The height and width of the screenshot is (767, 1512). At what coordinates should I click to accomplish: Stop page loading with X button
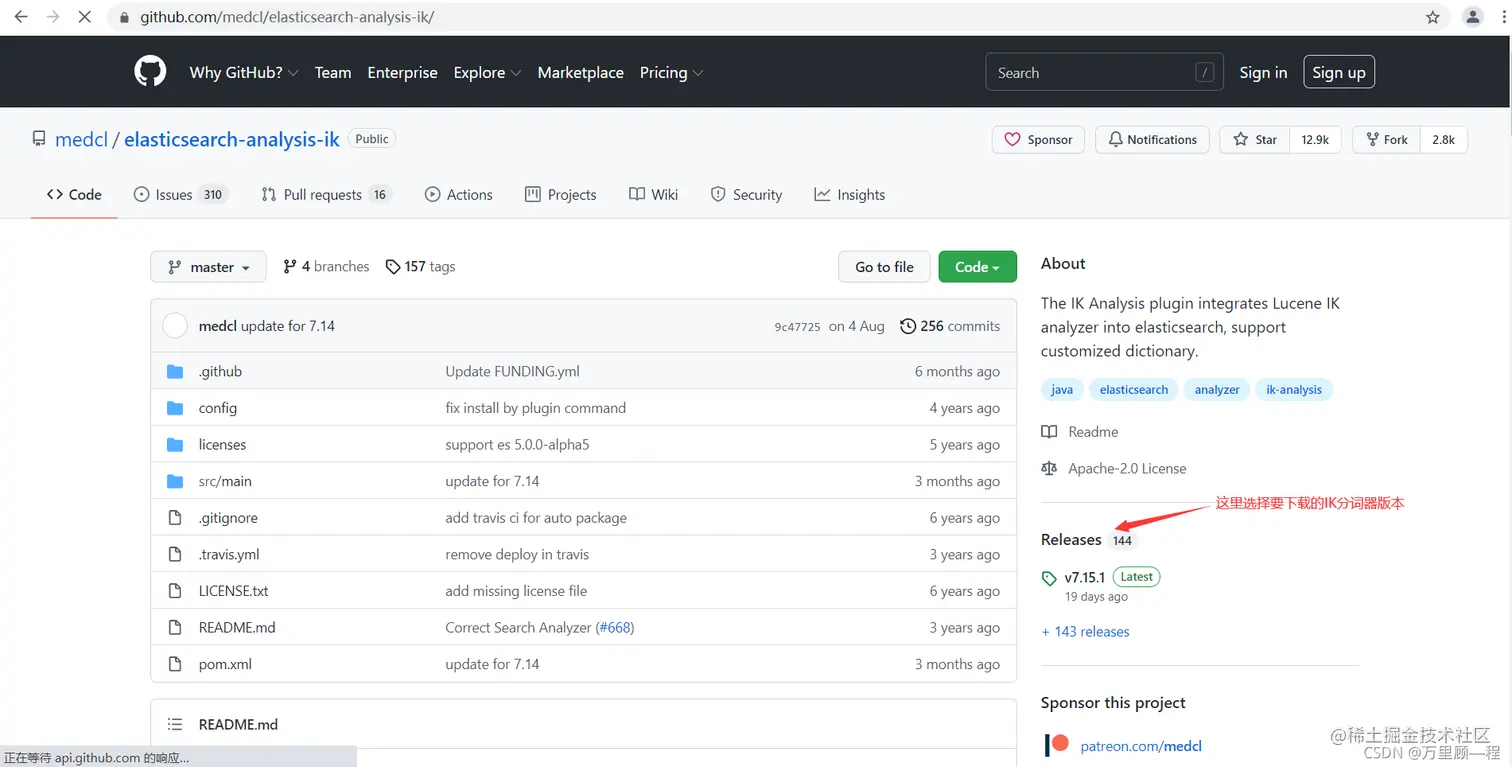coord(86,17)
